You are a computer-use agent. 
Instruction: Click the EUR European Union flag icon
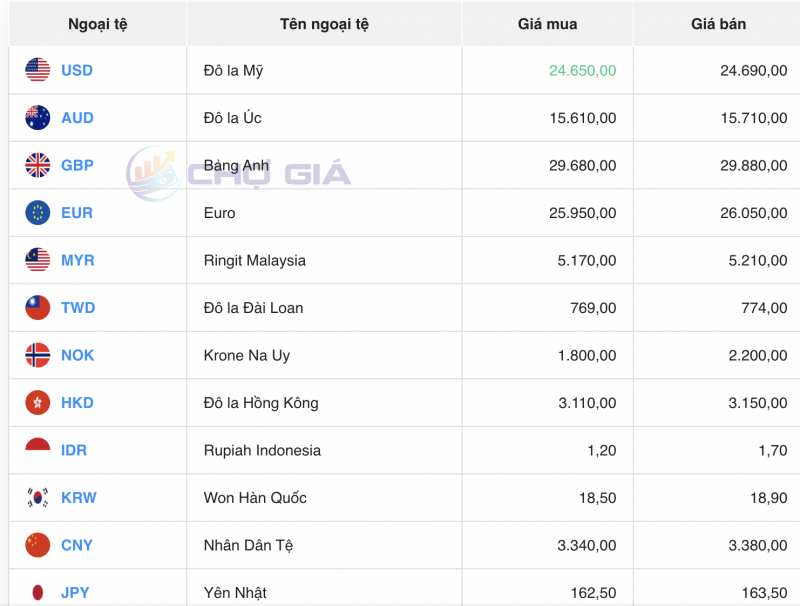point(36,213)
